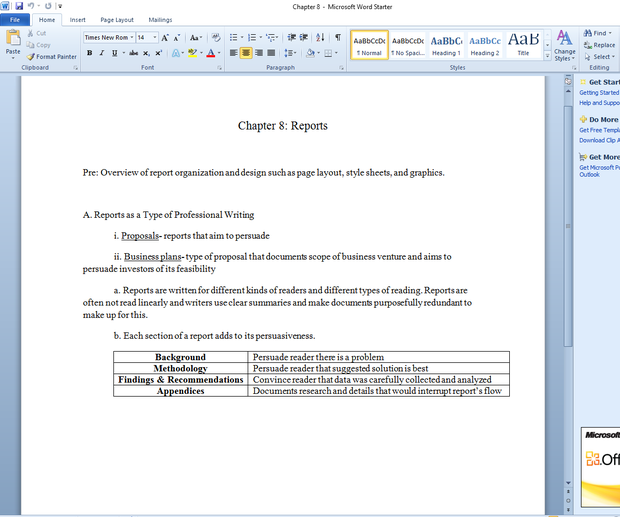This screenshot has height=517, width=620.
Task: Switch to the Insert tab
Action: (78, 20)
